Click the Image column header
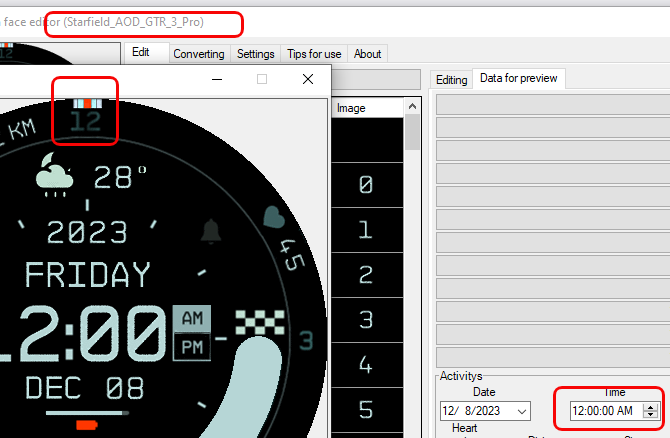The image size is (670, 438). point(367,108)
